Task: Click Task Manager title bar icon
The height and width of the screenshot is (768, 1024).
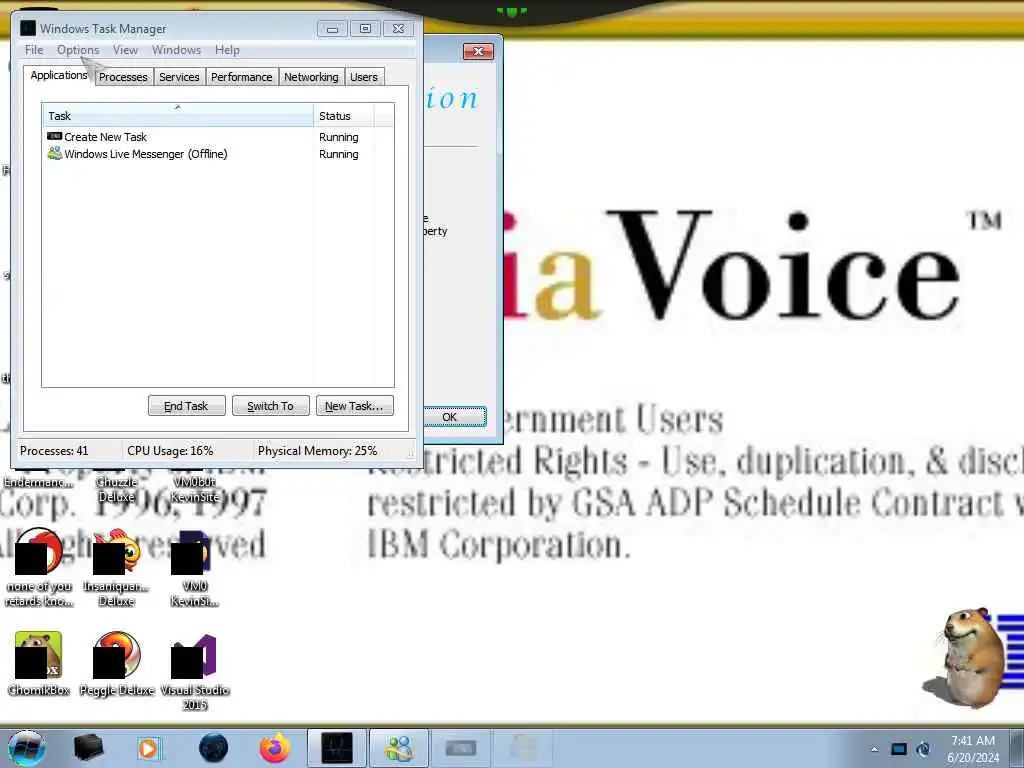Action: [x=28, y=28]
